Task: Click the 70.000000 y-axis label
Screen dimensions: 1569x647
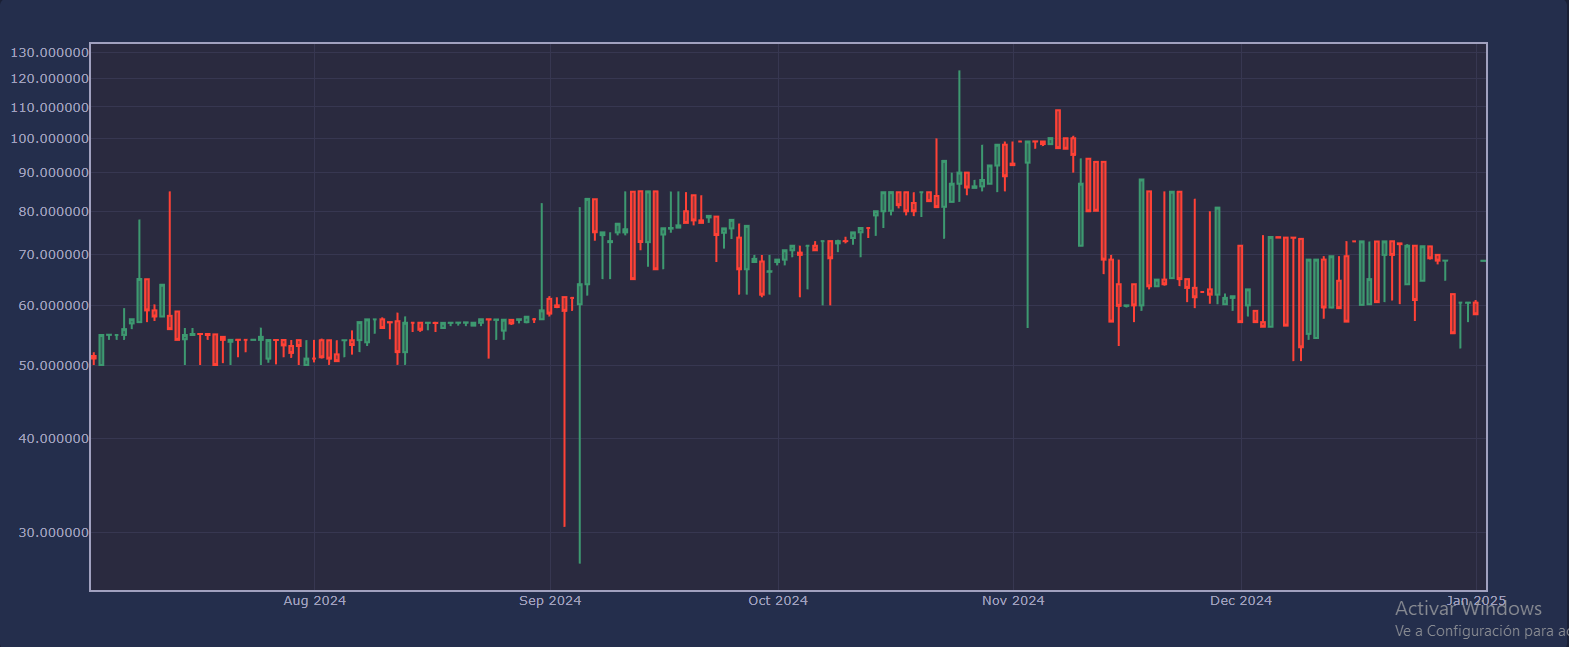Action: pyautogui.click(x=54, y=254)
